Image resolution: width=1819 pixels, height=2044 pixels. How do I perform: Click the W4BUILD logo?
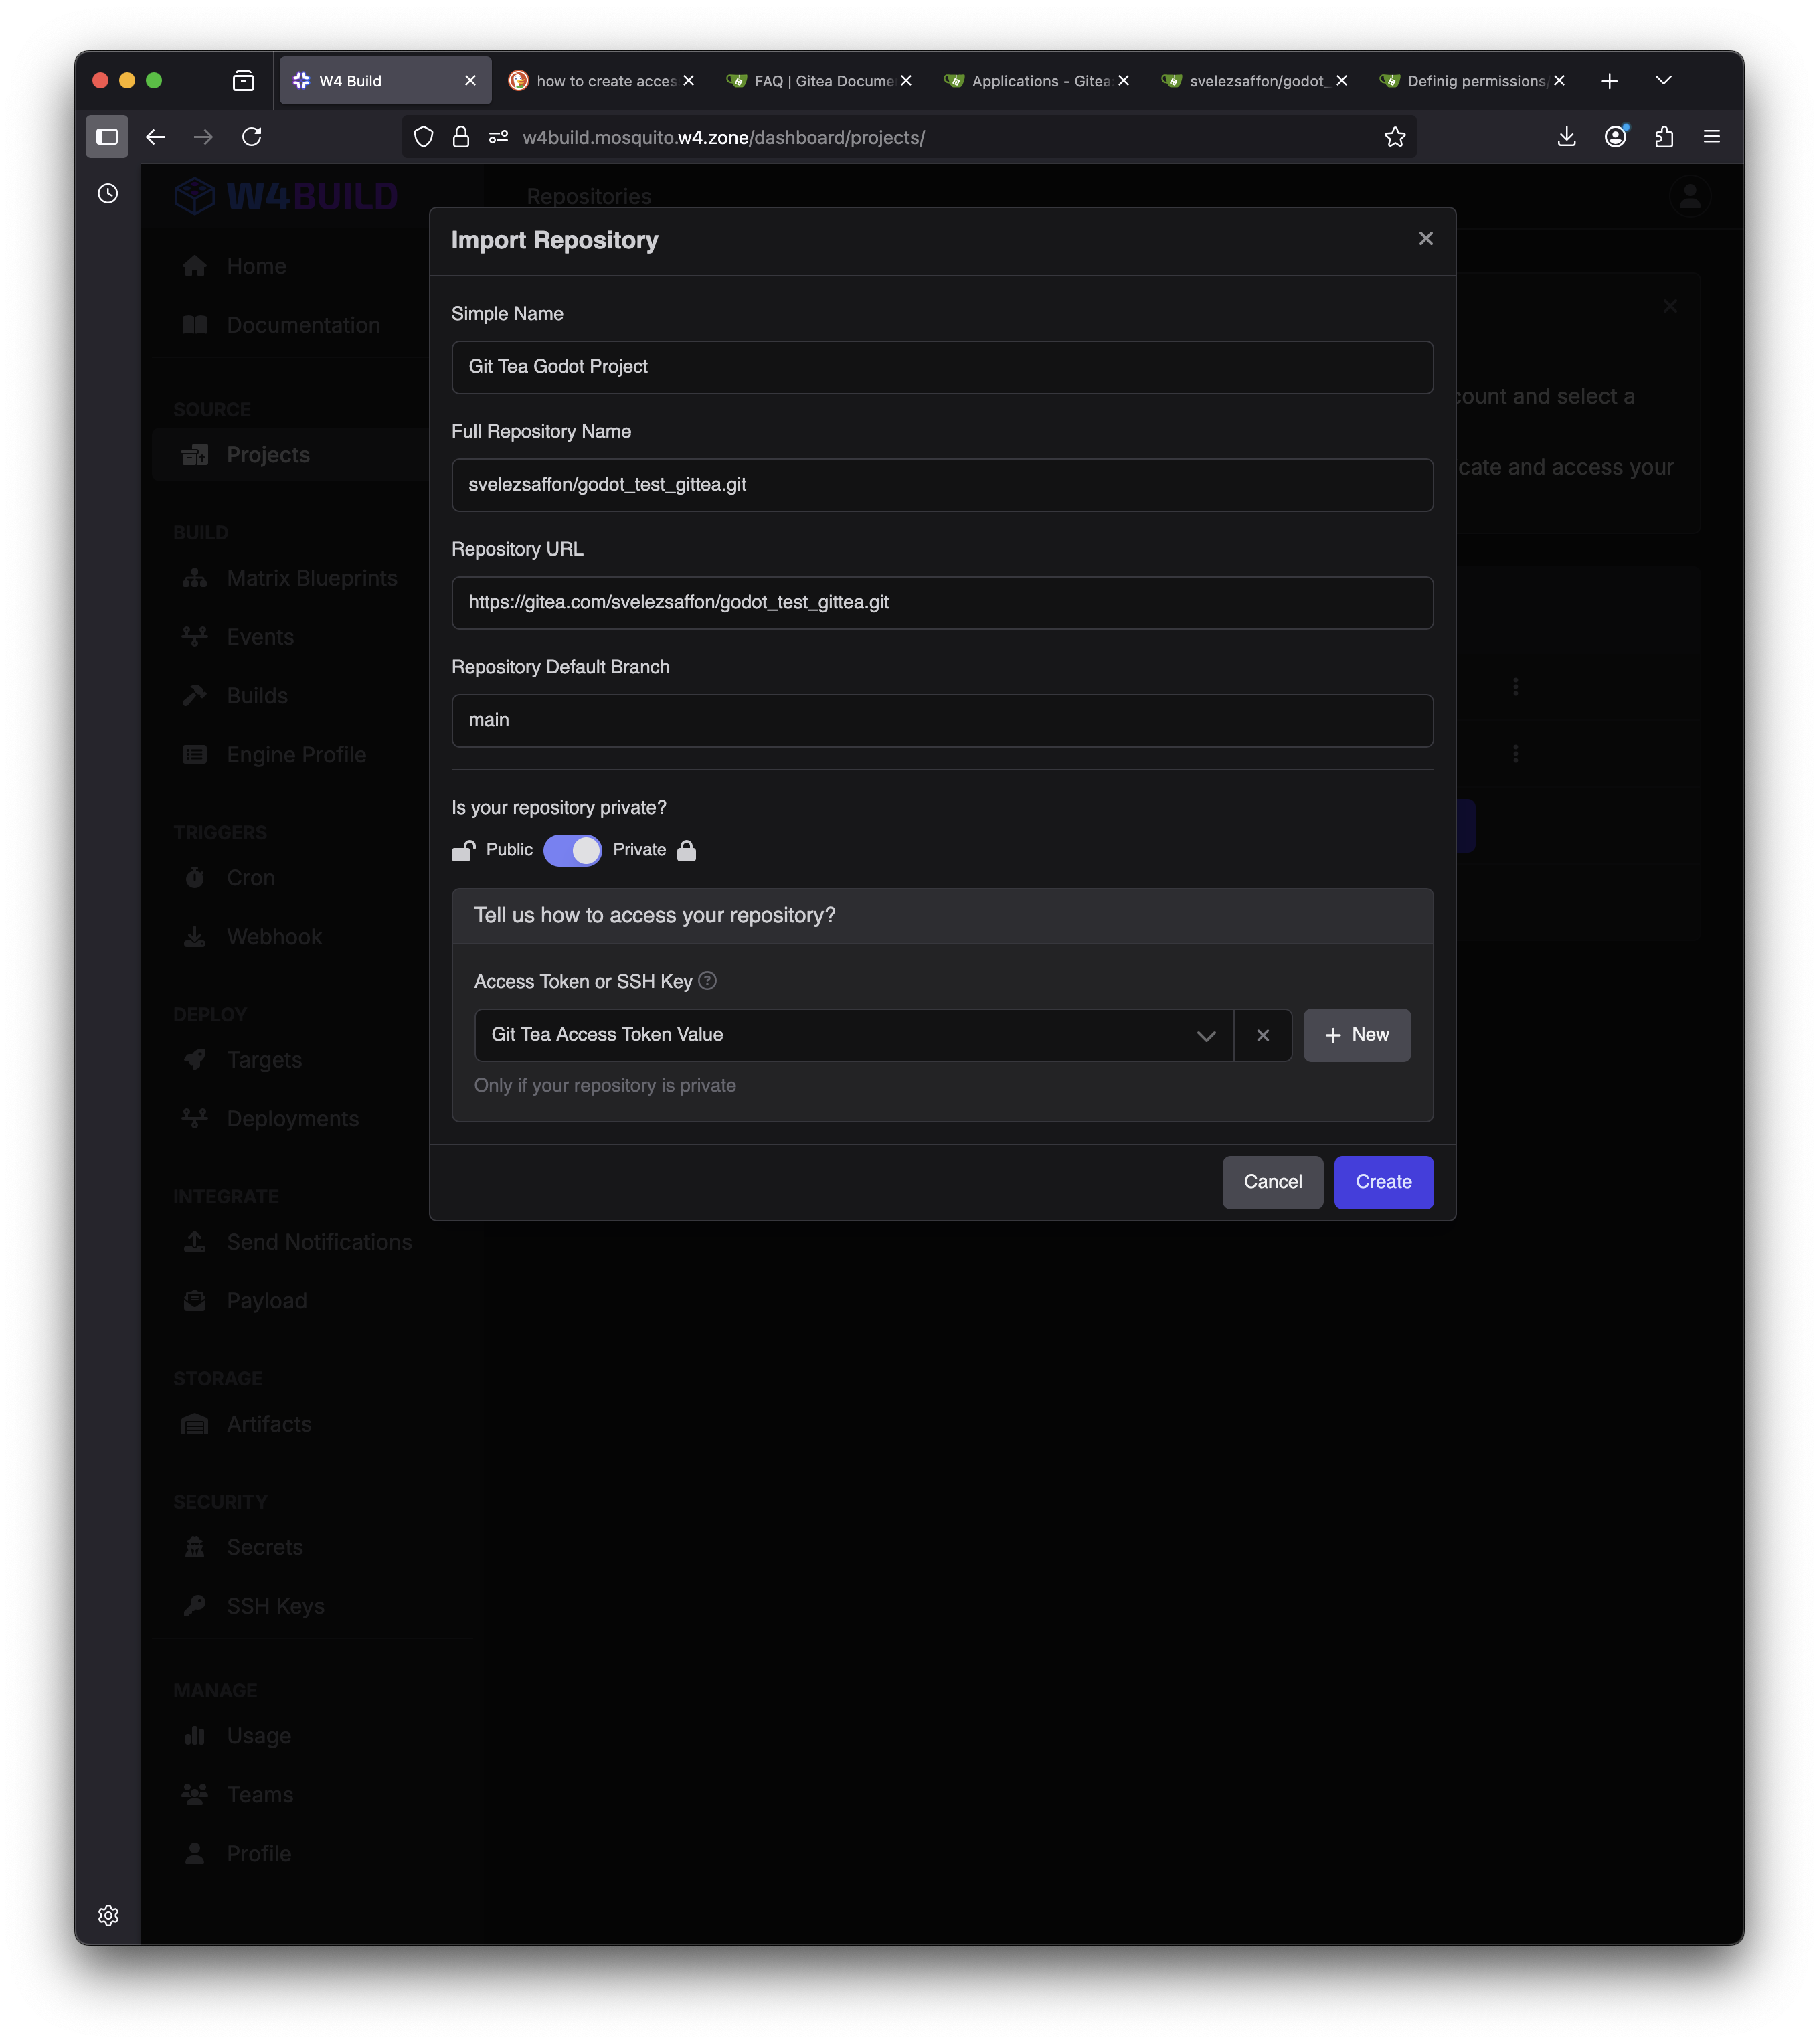(286, 196)
